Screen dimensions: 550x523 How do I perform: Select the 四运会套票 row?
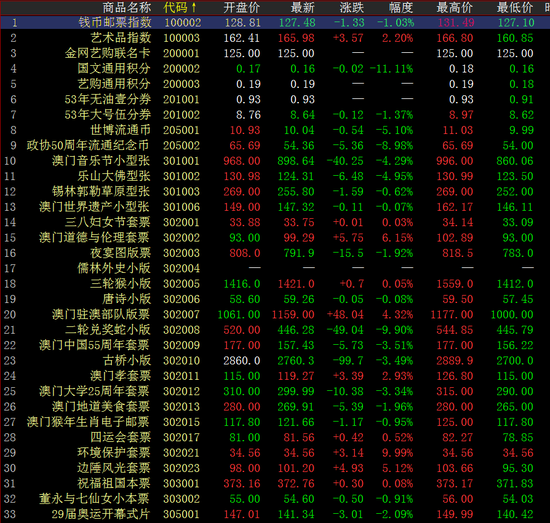275,437
